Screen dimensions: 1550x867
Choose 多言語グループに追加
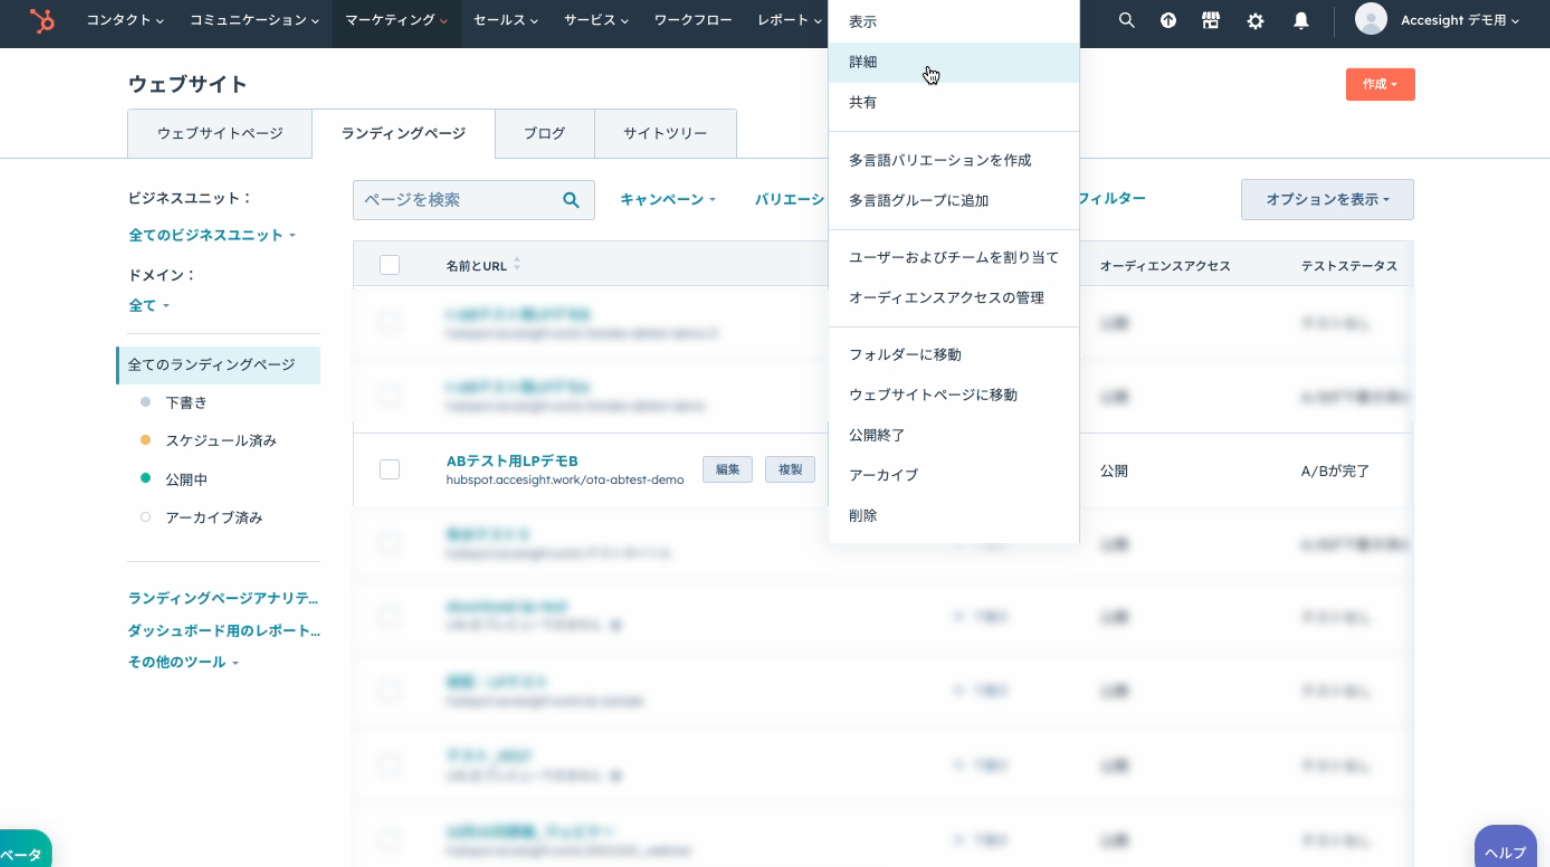tap(954, 200)
